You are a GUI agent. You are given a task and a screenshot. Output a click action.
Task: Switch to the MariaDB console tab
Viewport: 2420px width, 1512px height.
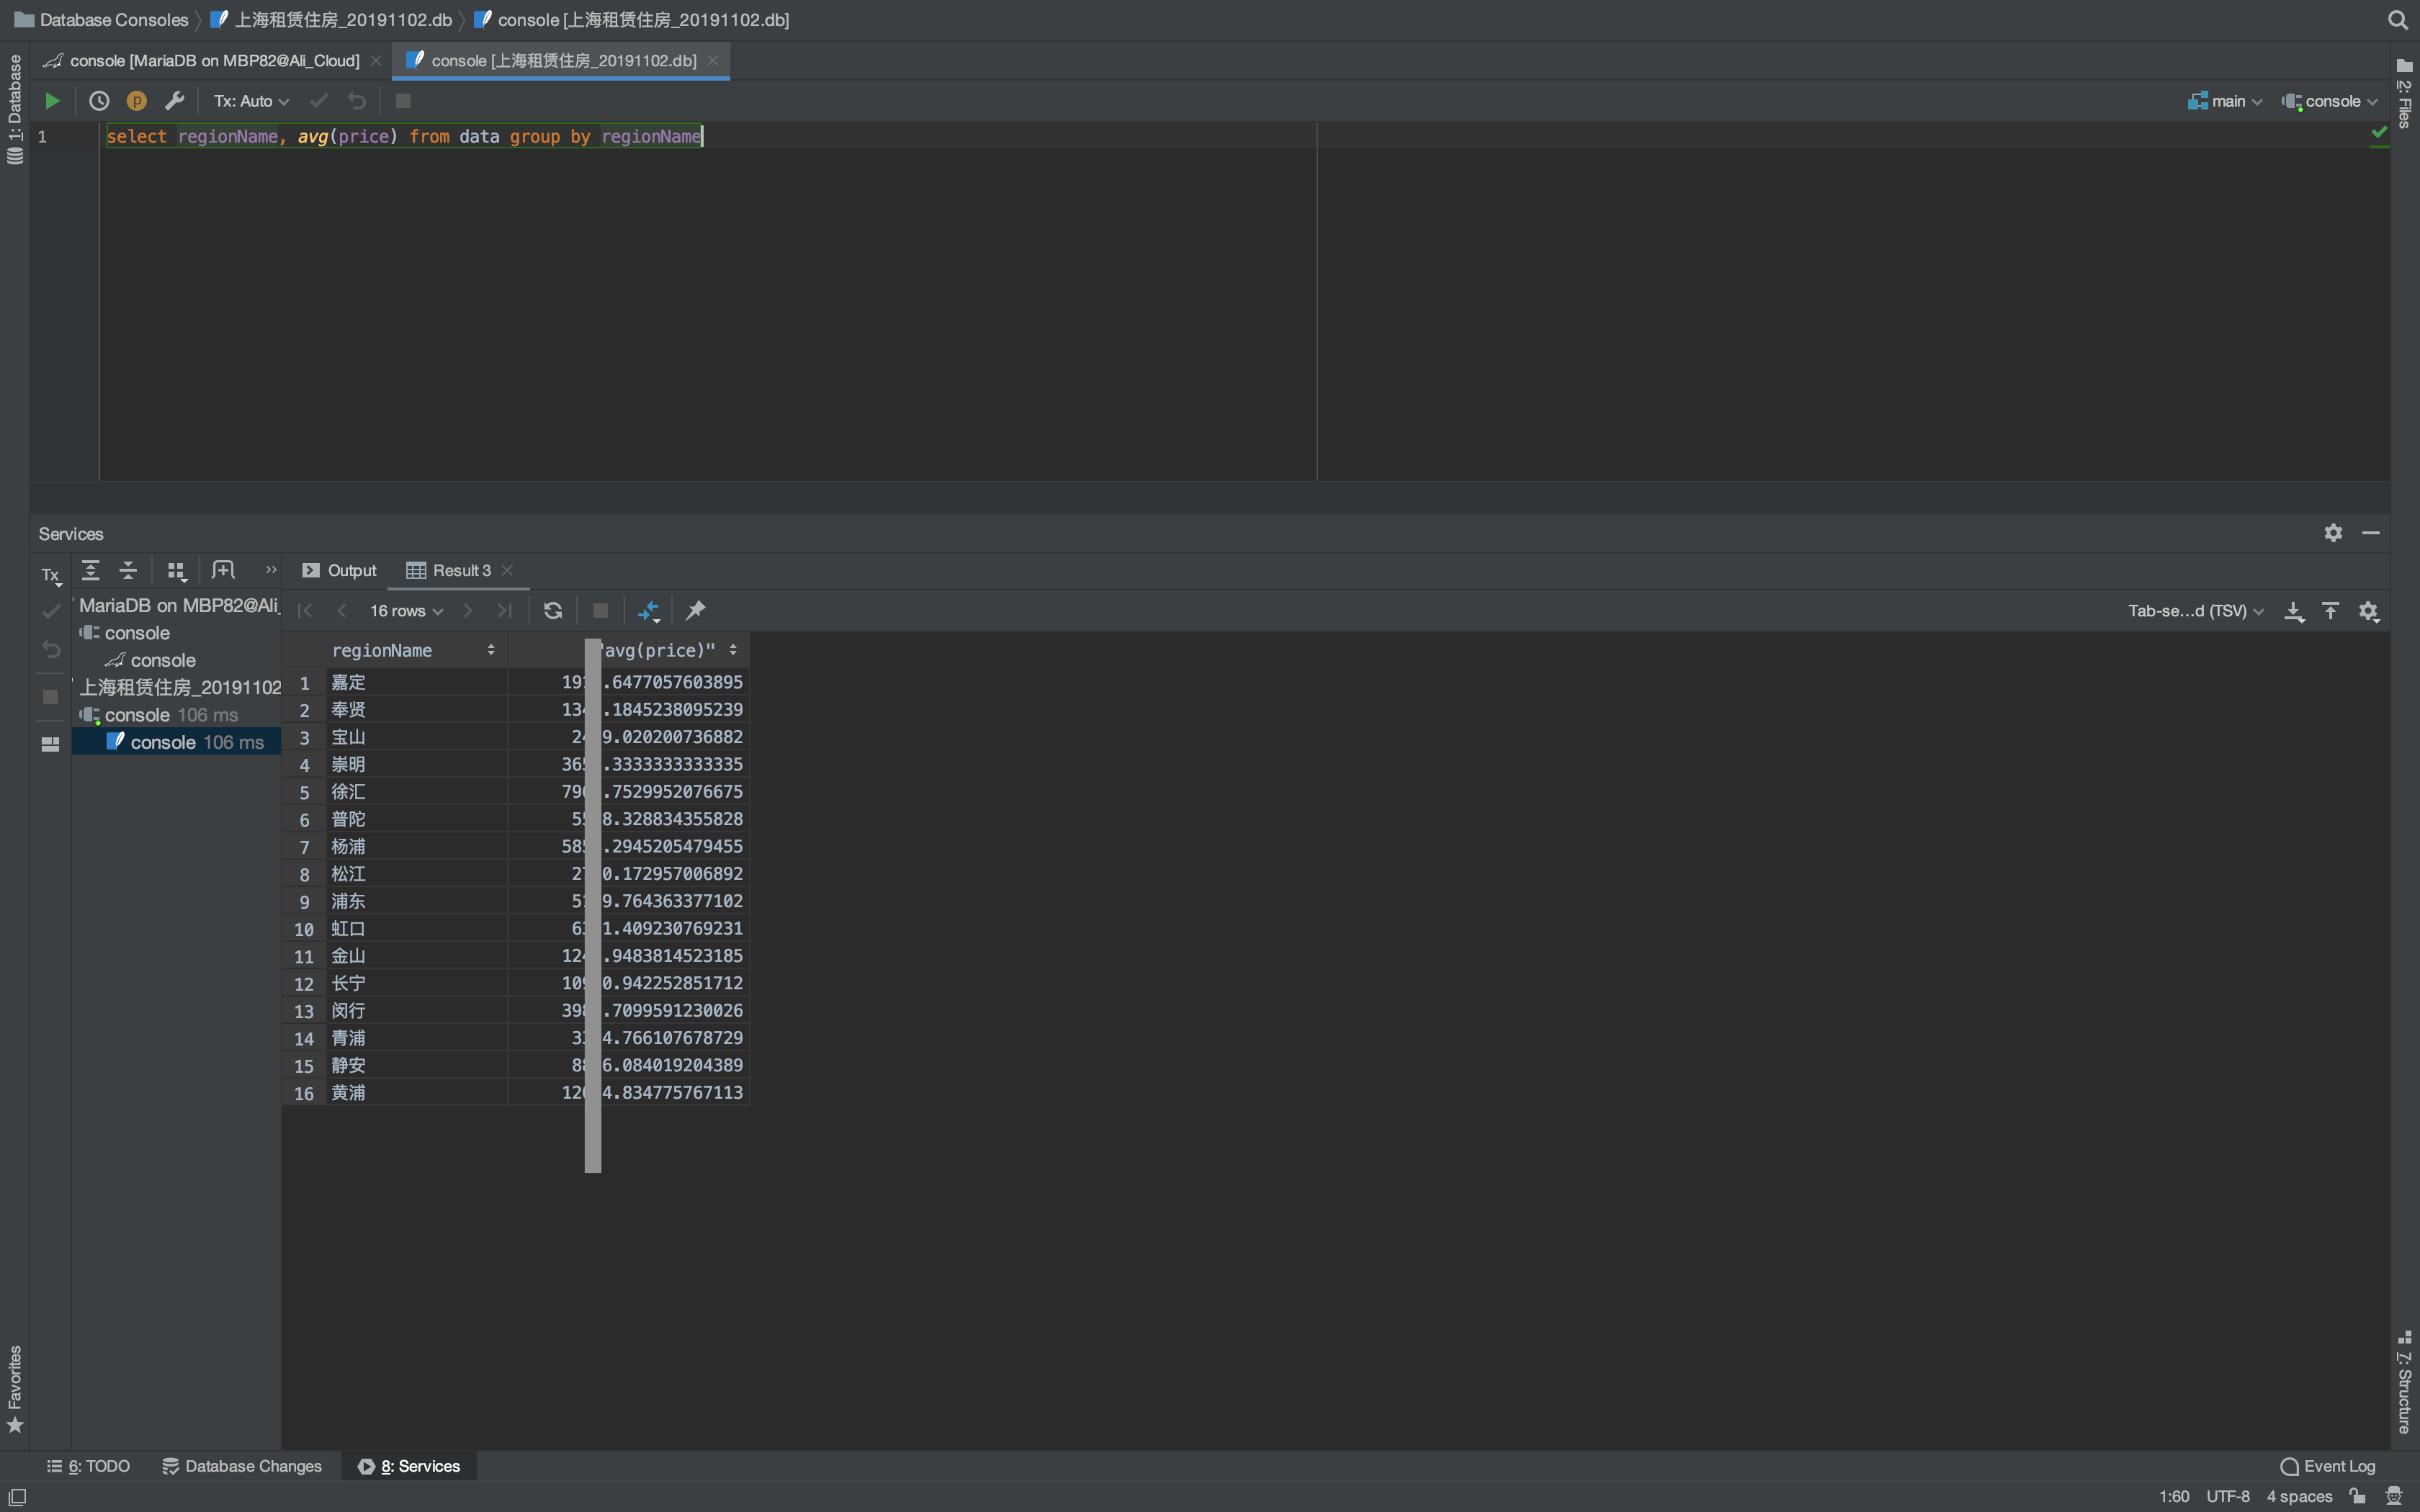click(213, 61)
